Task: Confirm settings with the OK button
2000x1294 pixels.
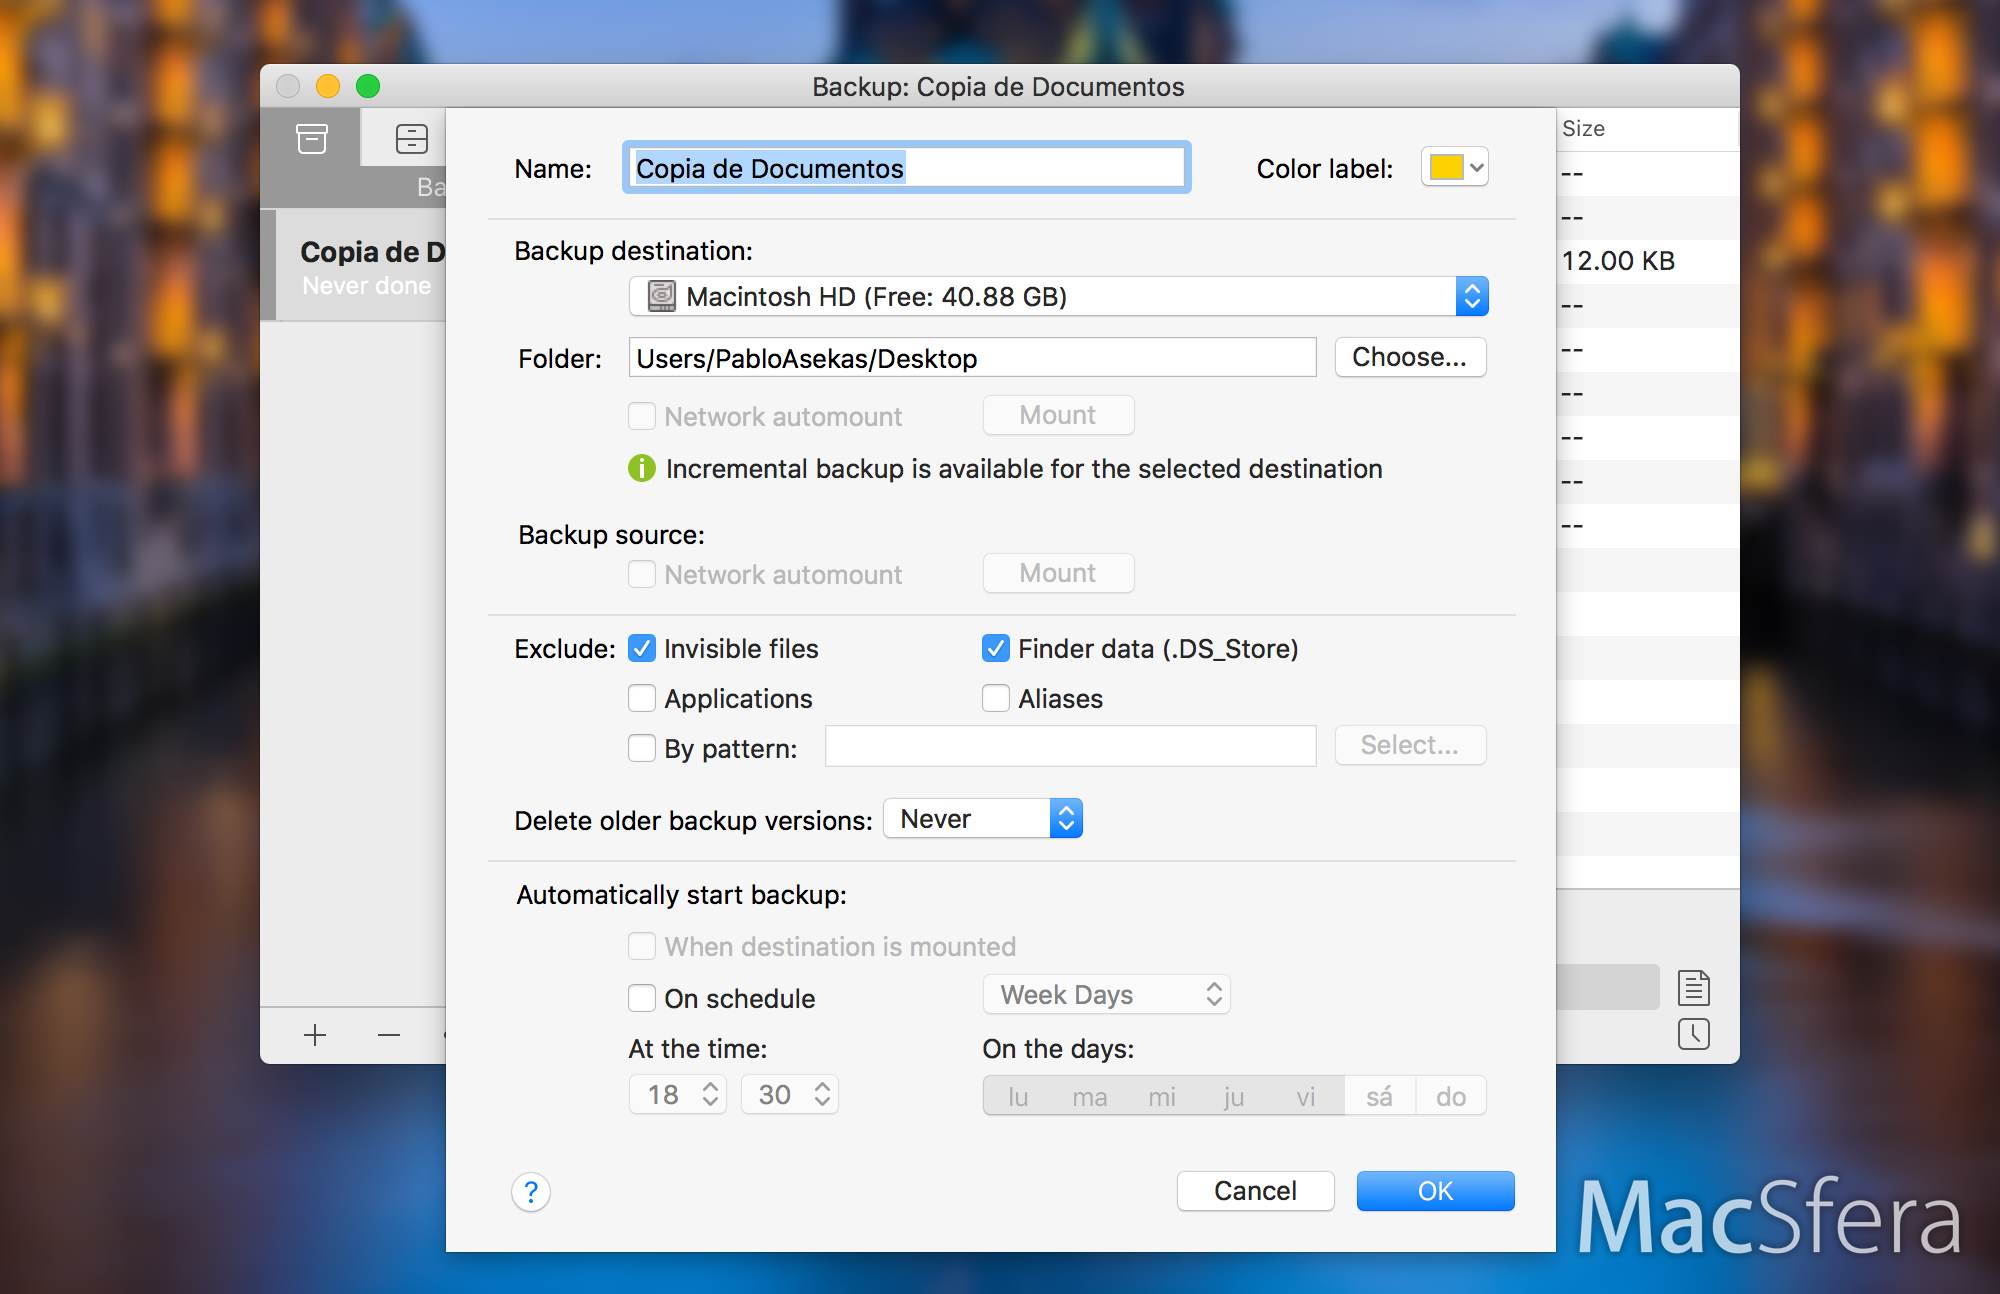Action: point(1435,1191)
